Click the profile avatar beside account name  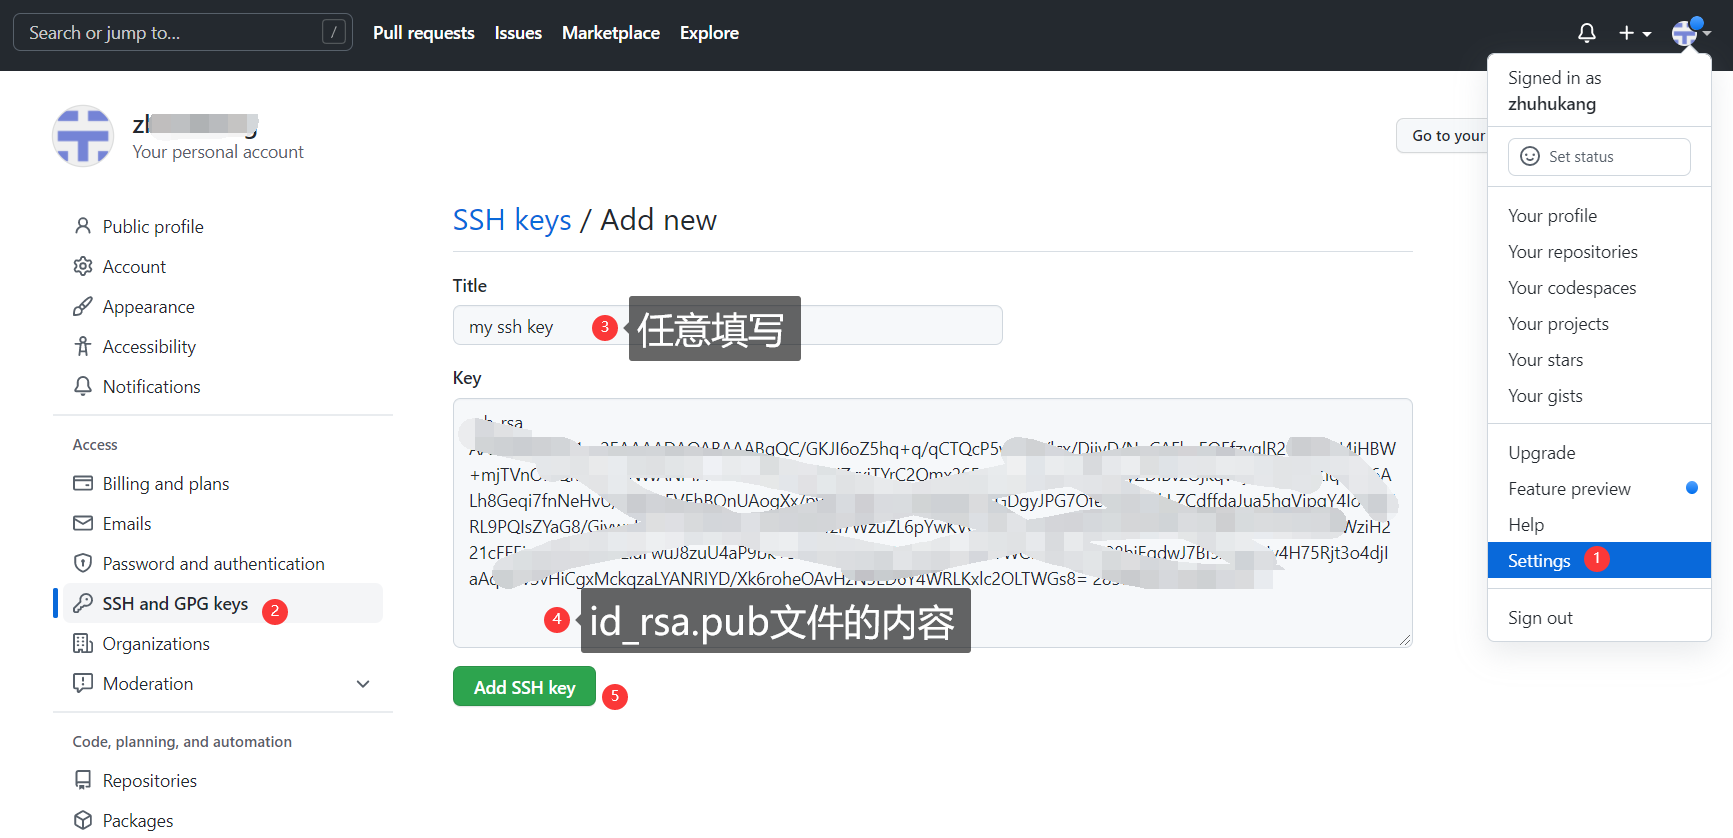click(x=83, y=136)
